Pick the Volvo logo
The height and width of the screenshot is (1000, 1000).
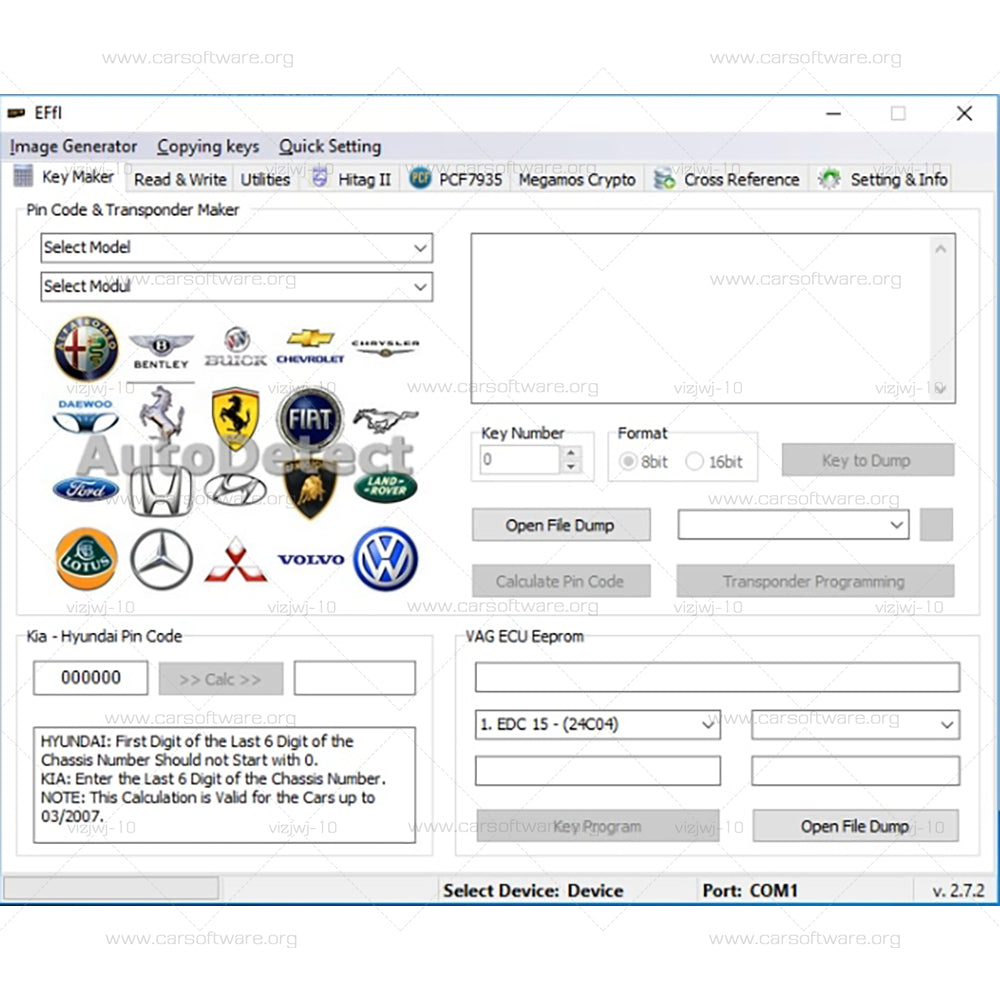pos(311,559)
